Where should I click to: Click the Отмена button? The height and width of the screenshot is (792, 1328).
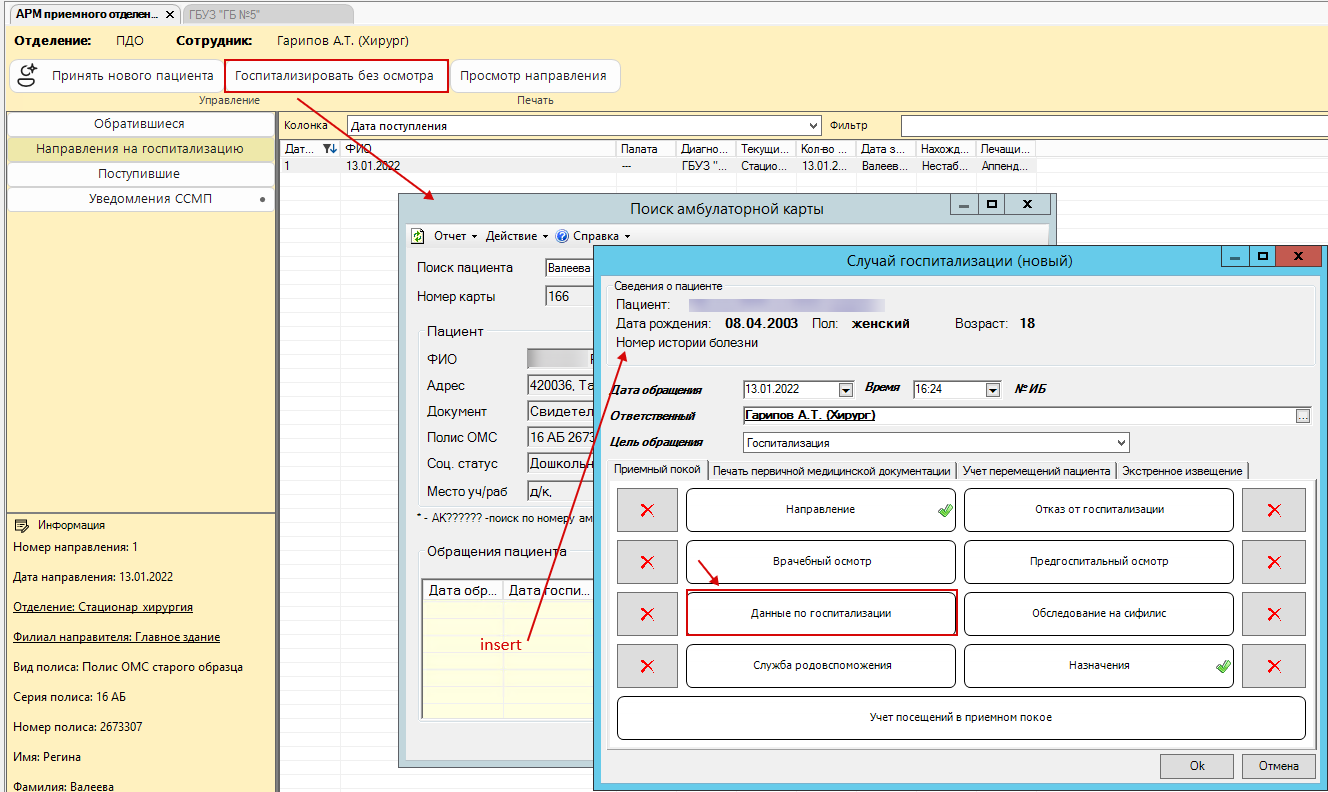pos(1278,766)
